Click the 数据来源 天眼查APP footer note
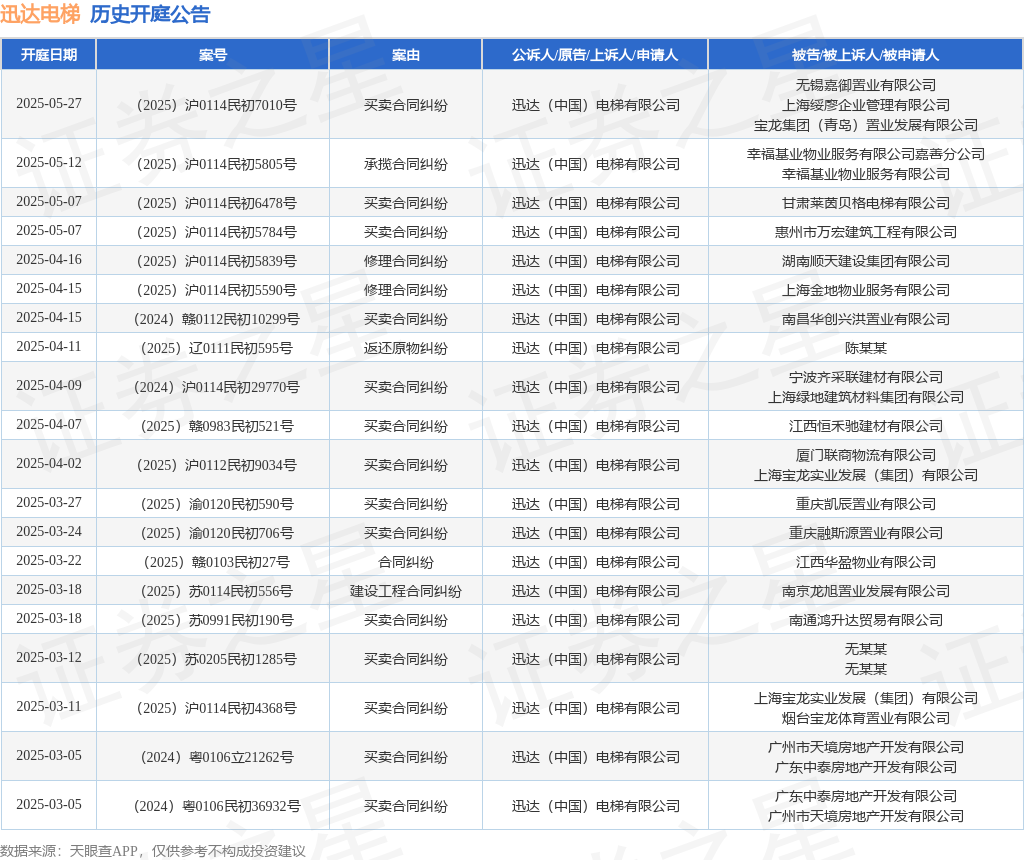Viewport: 1024px width, 860px height. pos(153,852)
